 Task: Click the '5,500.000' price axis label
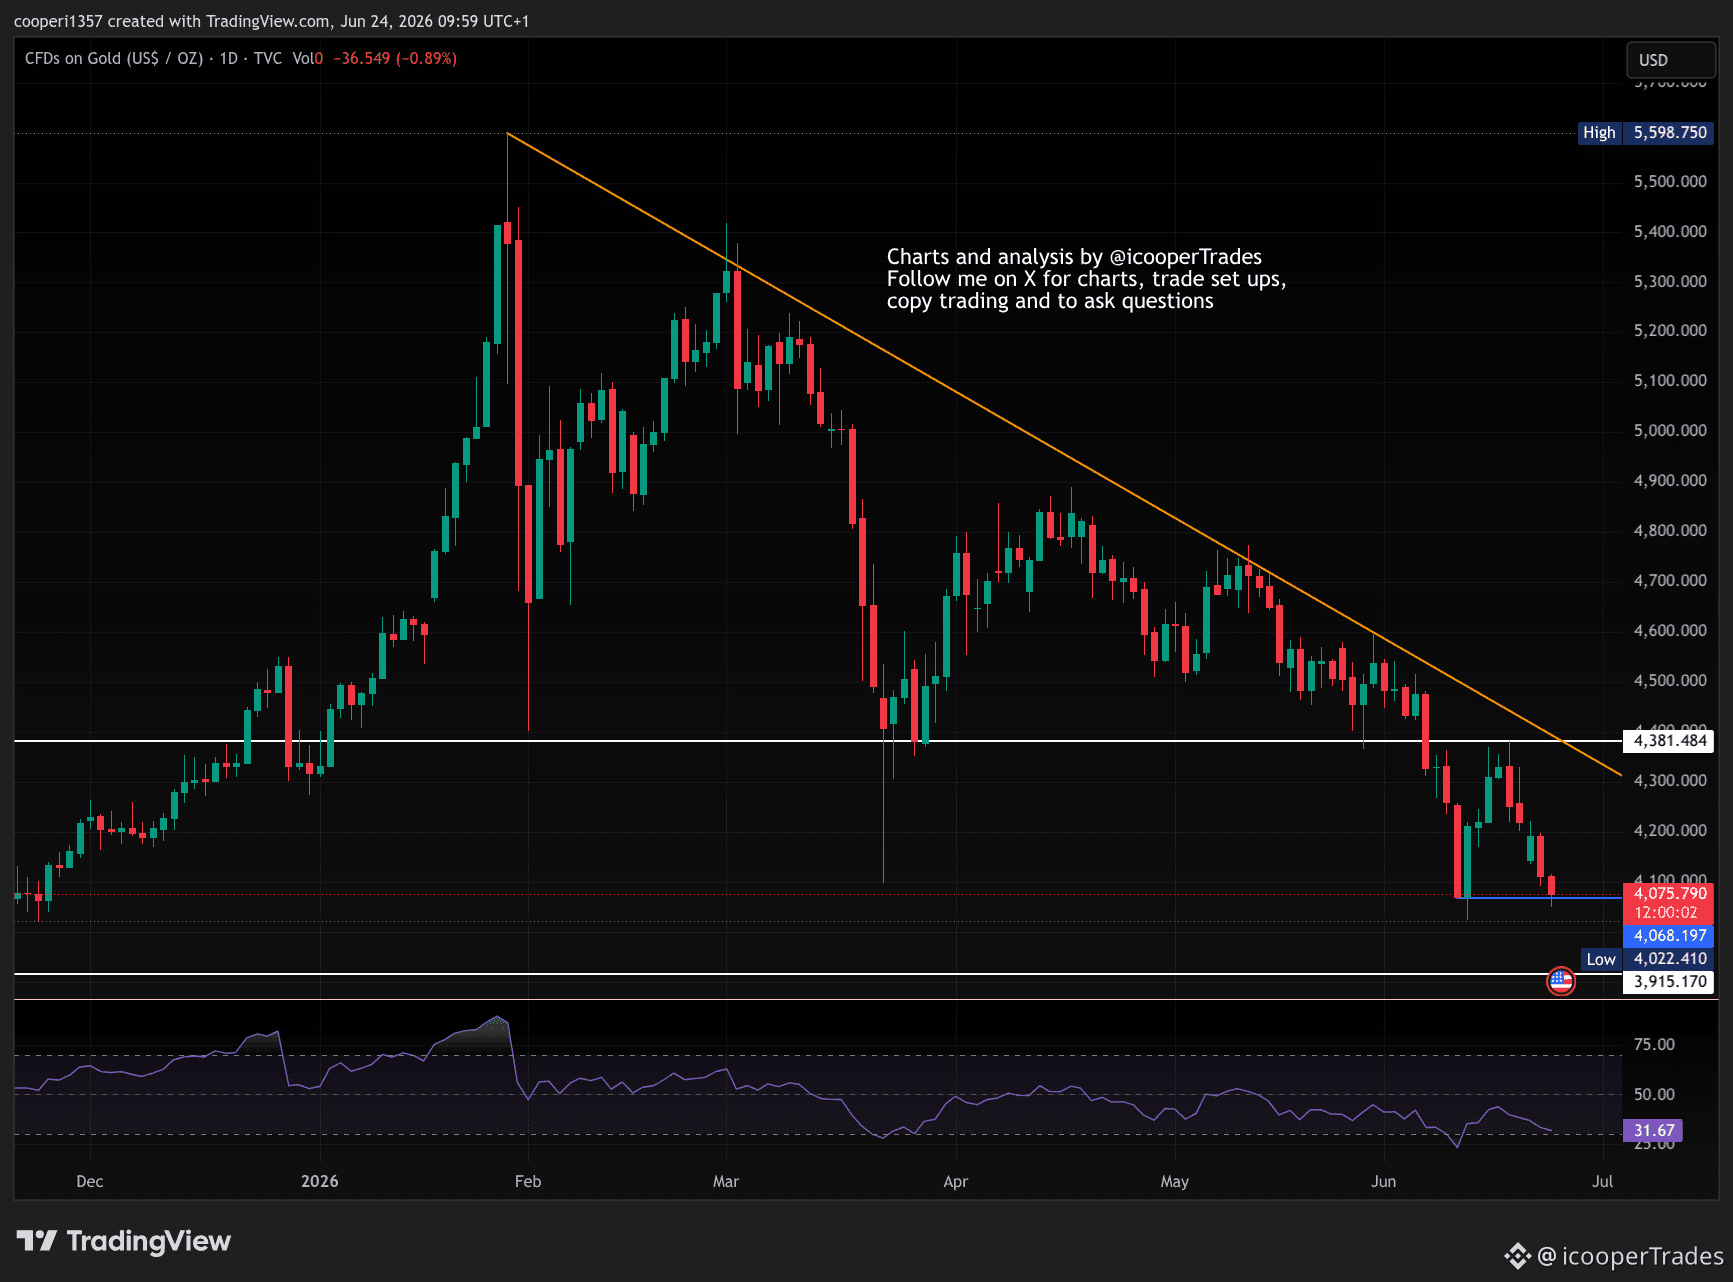pos(1670,182)
